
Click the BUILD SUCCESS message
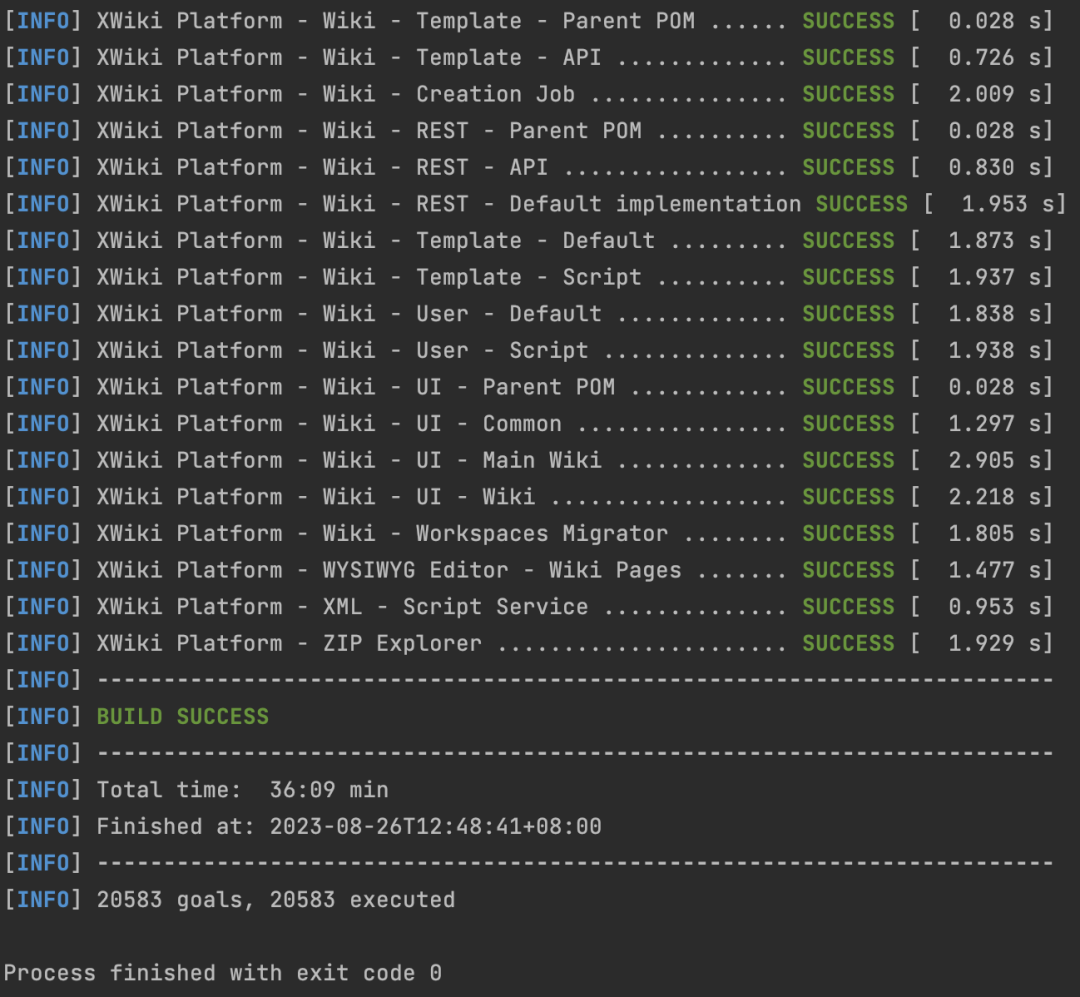pyautogui.click(x=182, y=716)
